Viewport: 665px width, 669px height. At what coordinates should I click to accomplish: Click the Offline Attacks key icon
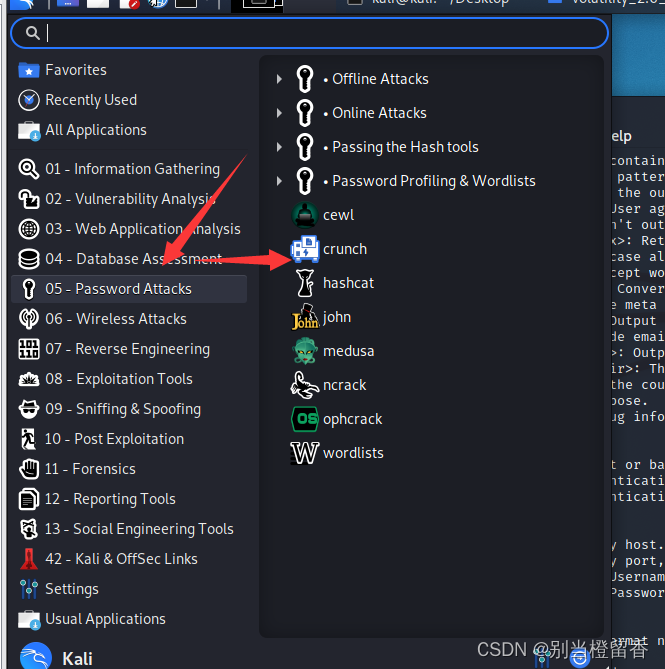305,79
